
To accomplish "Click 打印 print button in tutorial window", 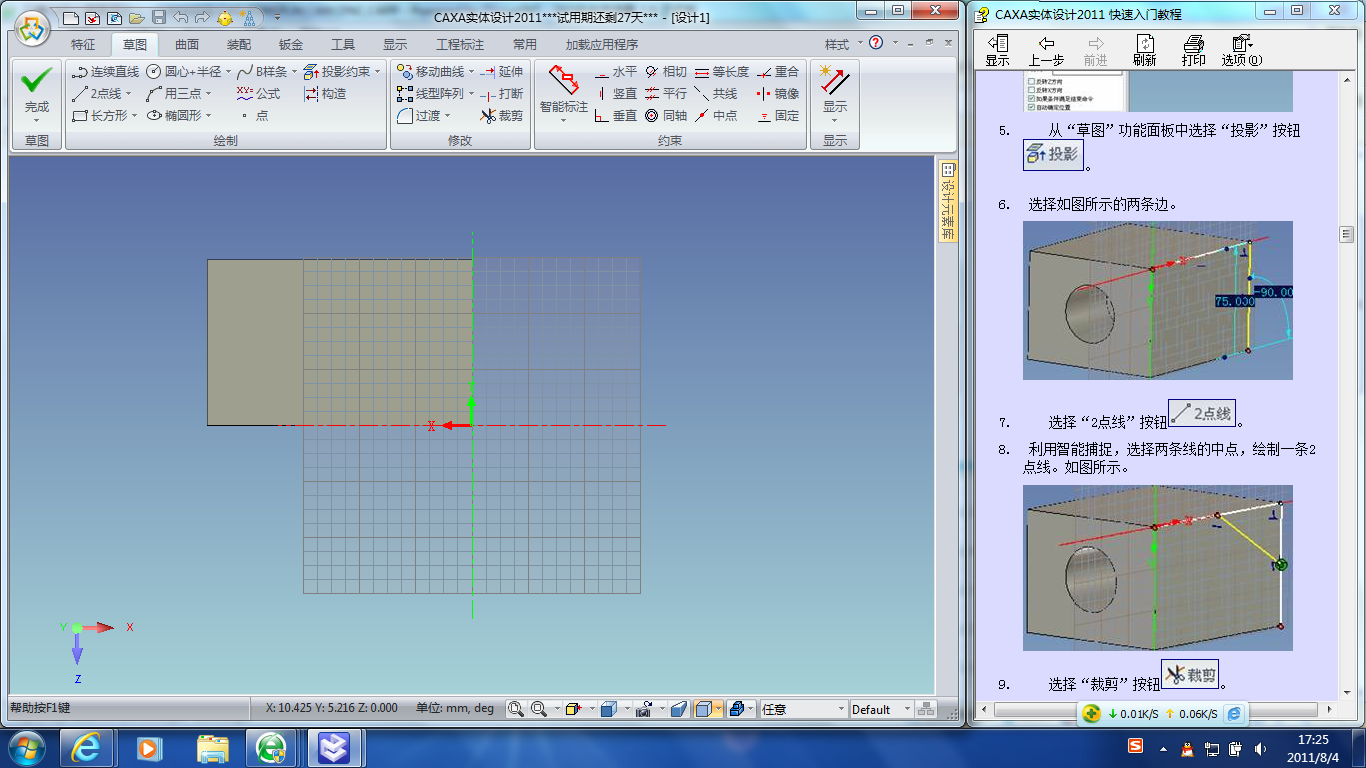I will tap(1194, 51).
